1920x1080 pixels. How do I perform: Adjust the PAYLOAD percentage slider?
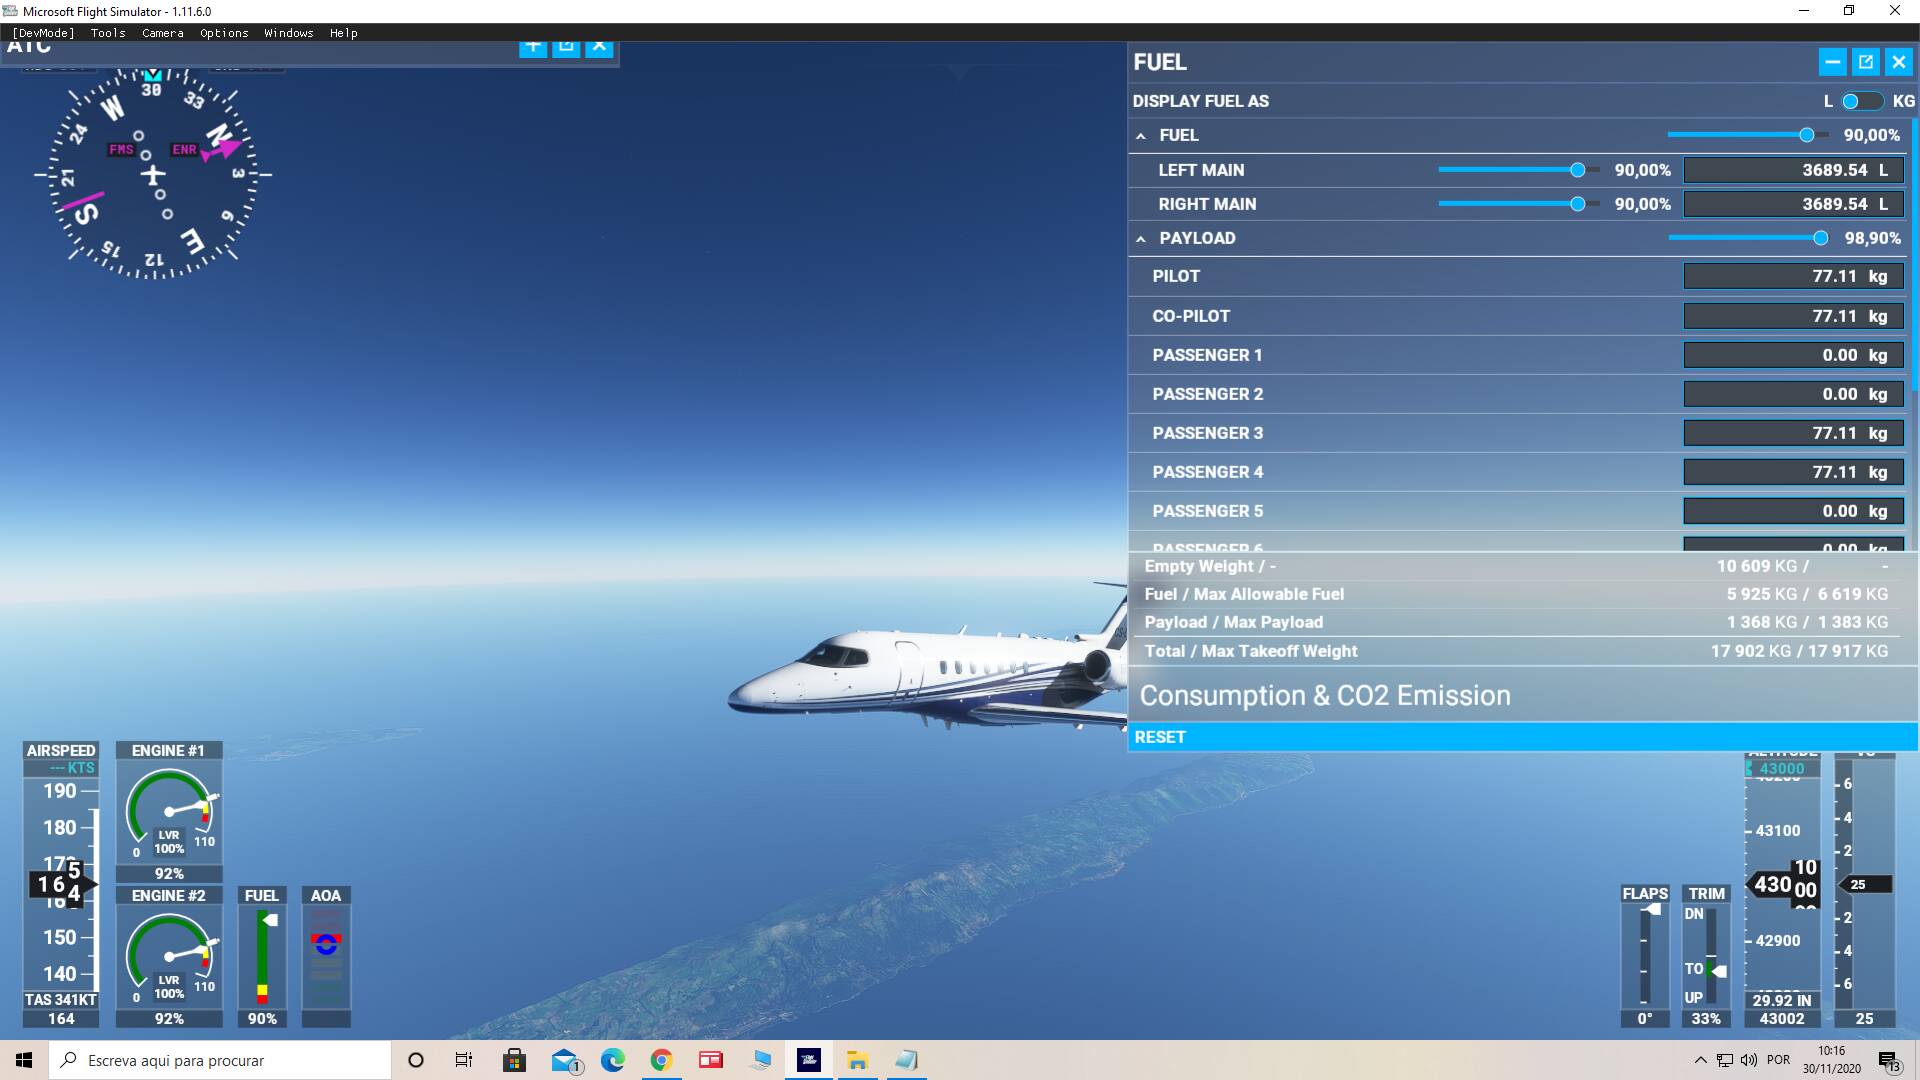[1749, 238]
